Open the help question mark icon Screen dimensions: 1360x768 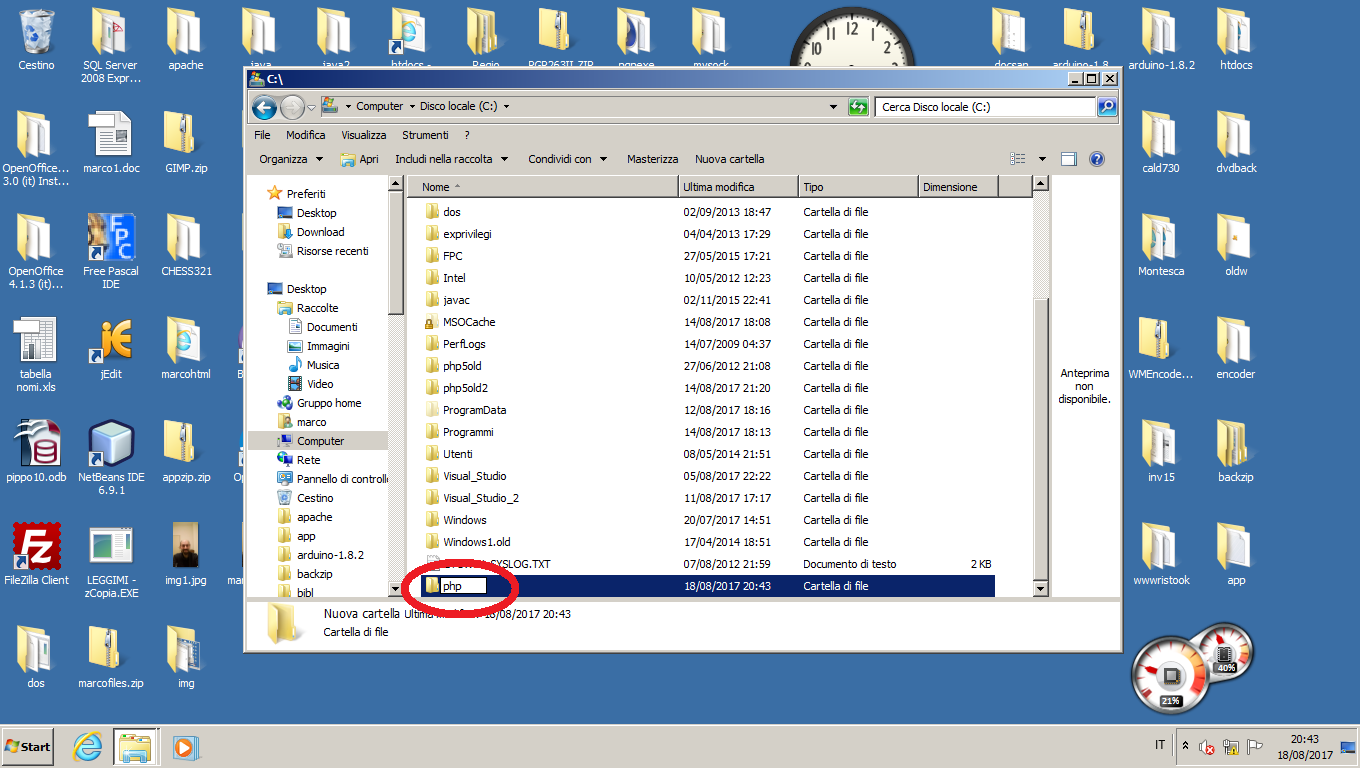coord(1096,159)
